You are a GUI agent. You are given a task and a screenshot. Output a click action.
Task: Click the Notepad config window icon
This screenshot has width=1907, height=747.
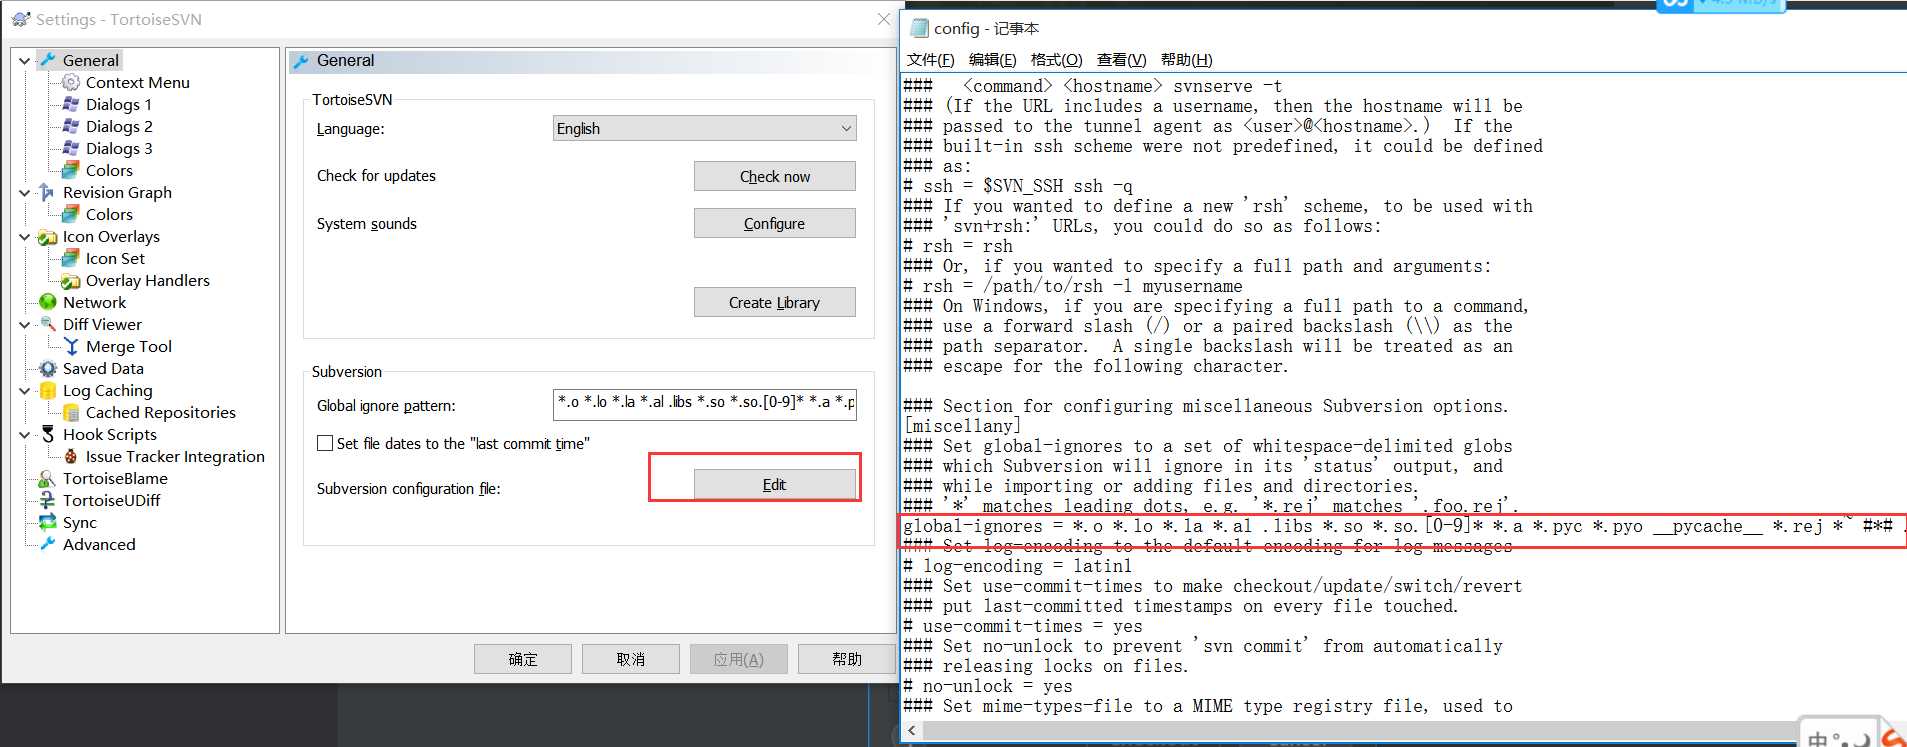point(919,28)
